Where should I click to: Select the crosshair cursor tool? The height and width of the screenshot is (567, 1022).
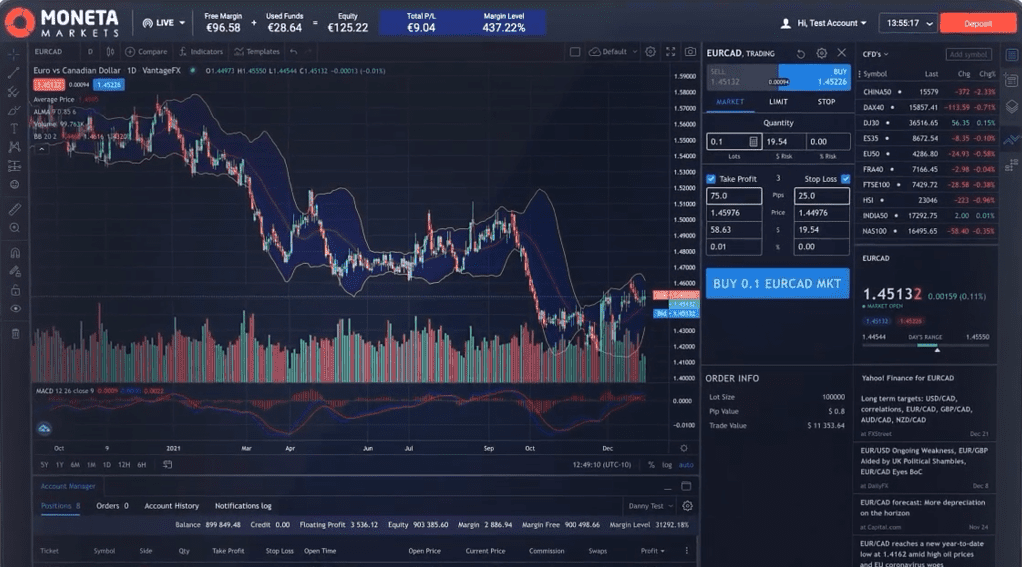tap(14, 55)
